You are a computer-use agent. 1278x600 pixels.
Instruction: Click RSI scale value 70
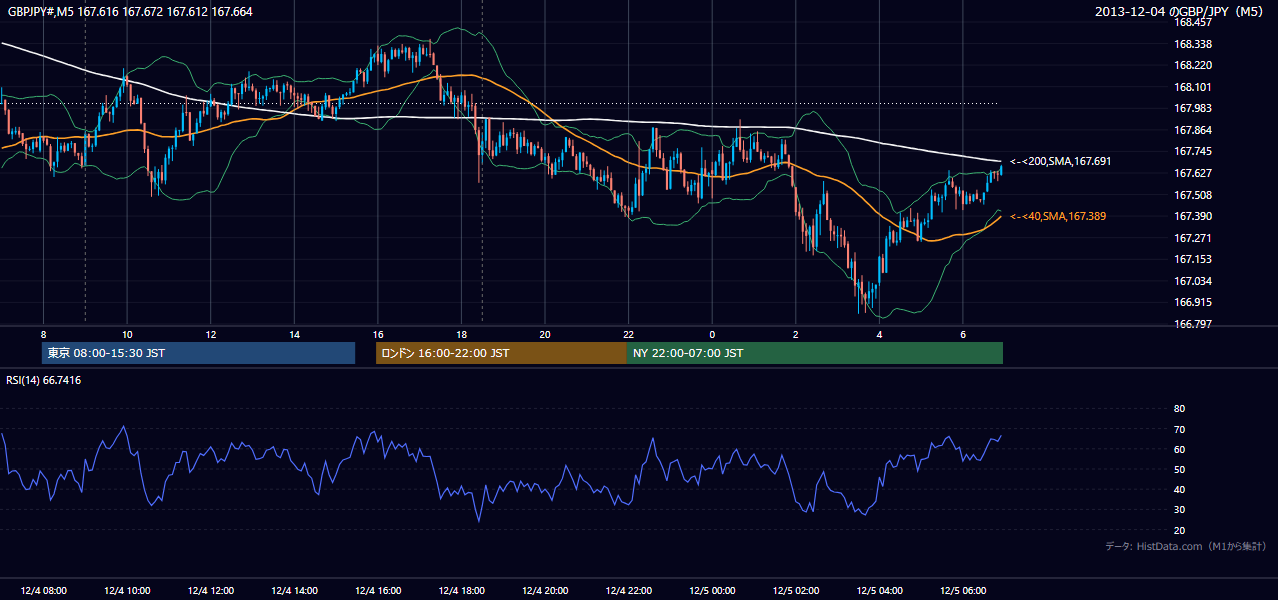point(1179,429)
